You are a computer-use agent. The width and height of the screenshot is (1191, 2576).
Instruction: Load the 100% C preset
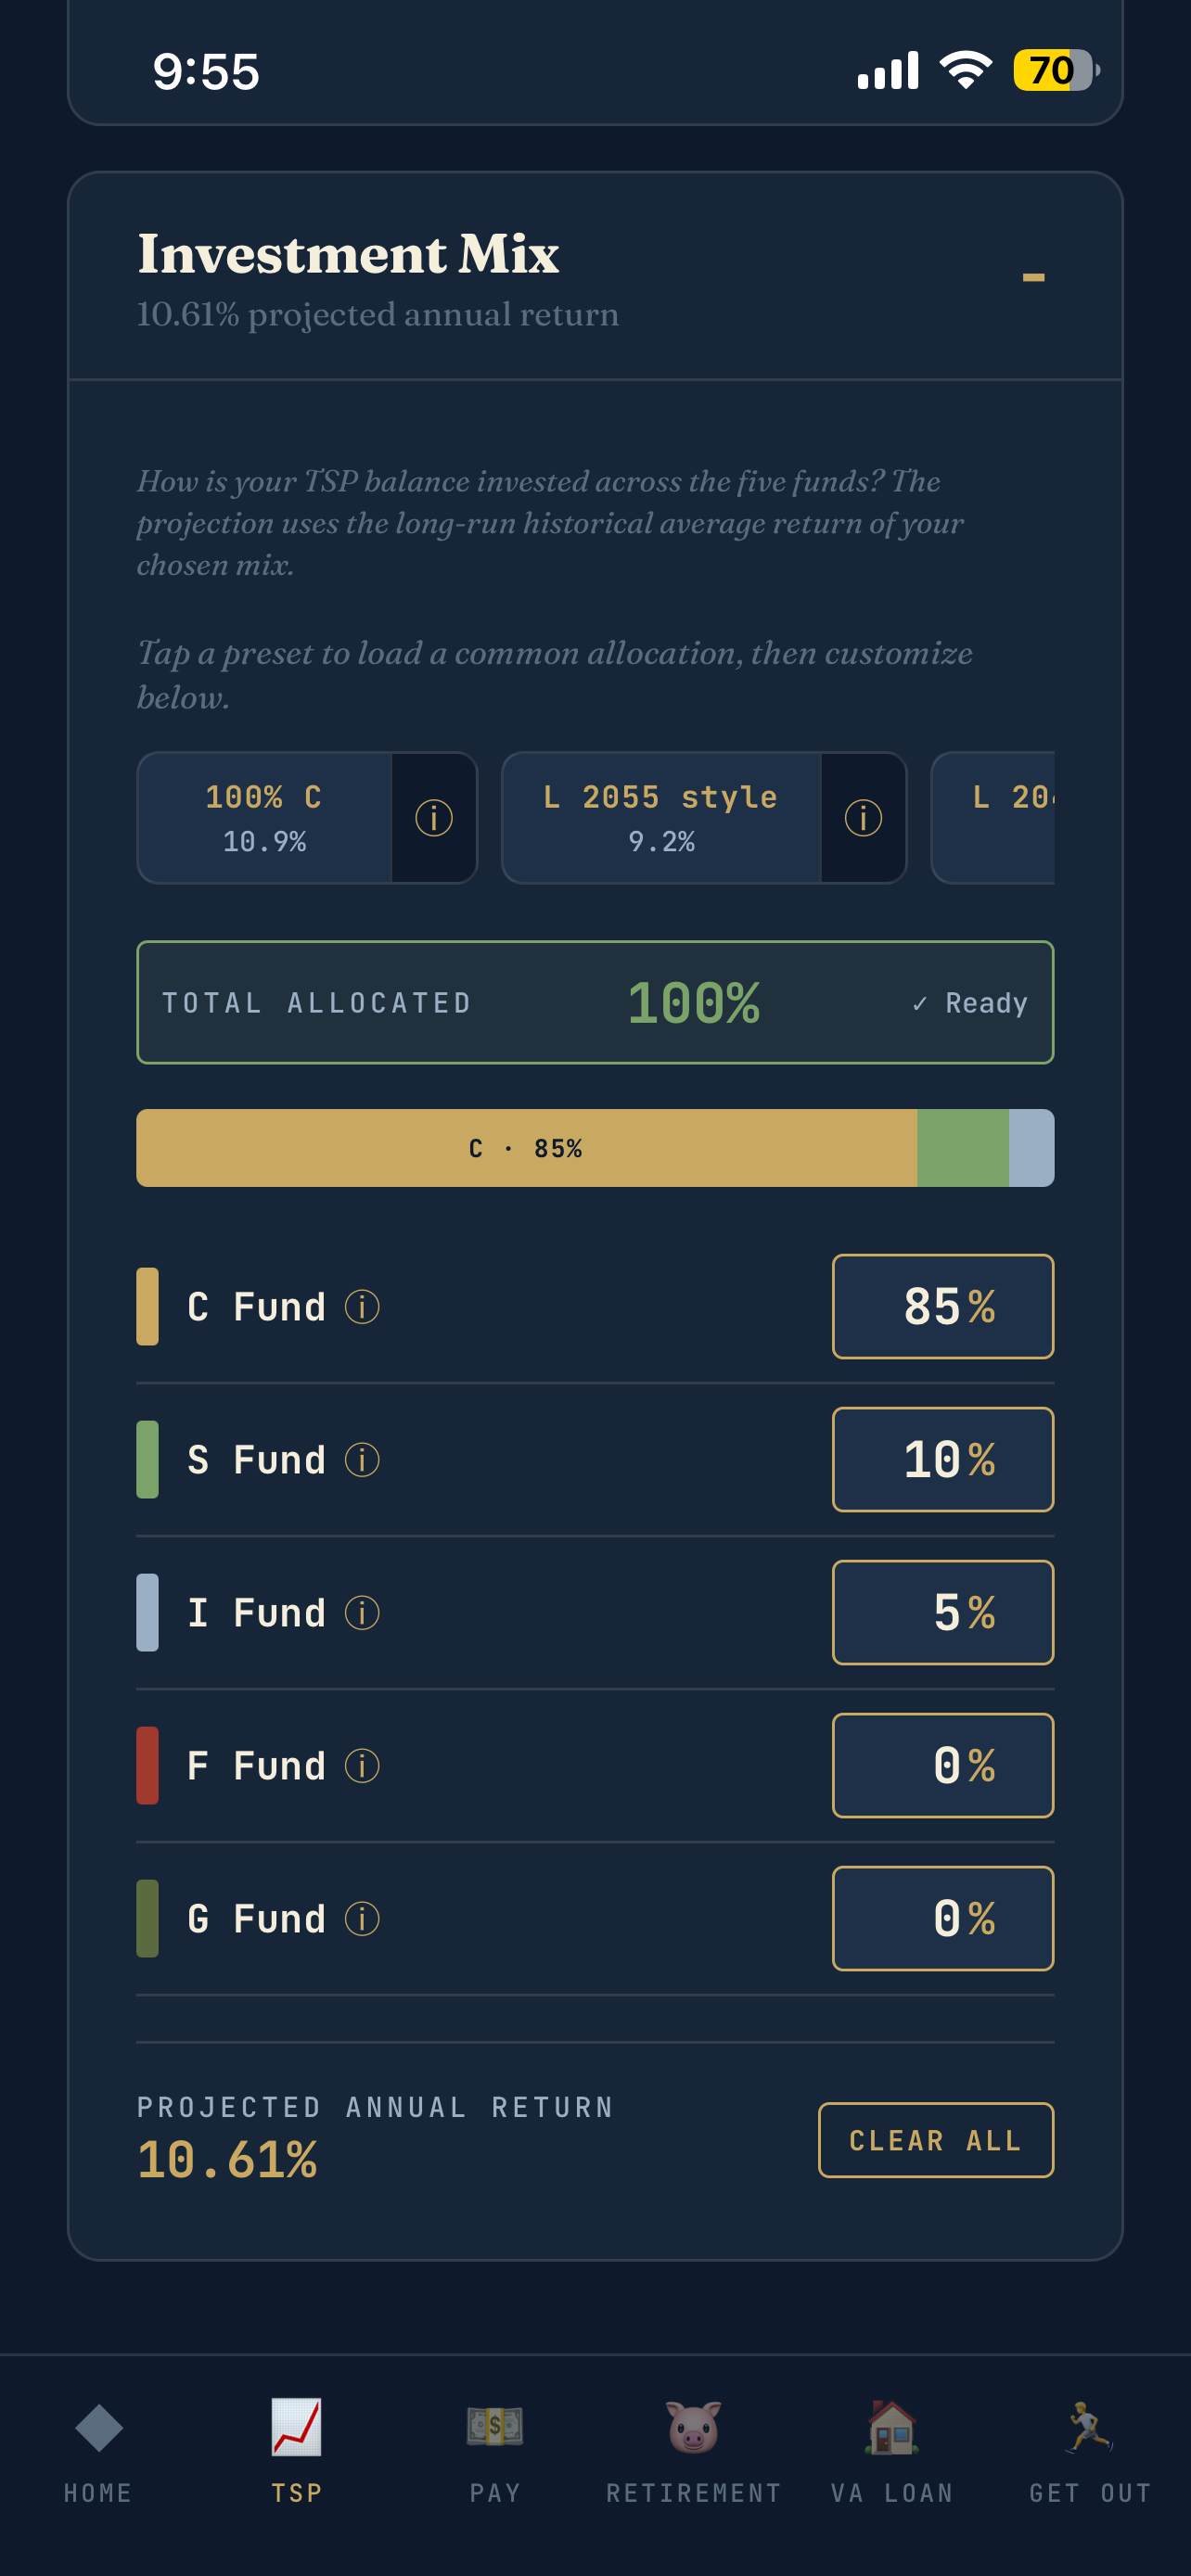[x=264, y=818]
